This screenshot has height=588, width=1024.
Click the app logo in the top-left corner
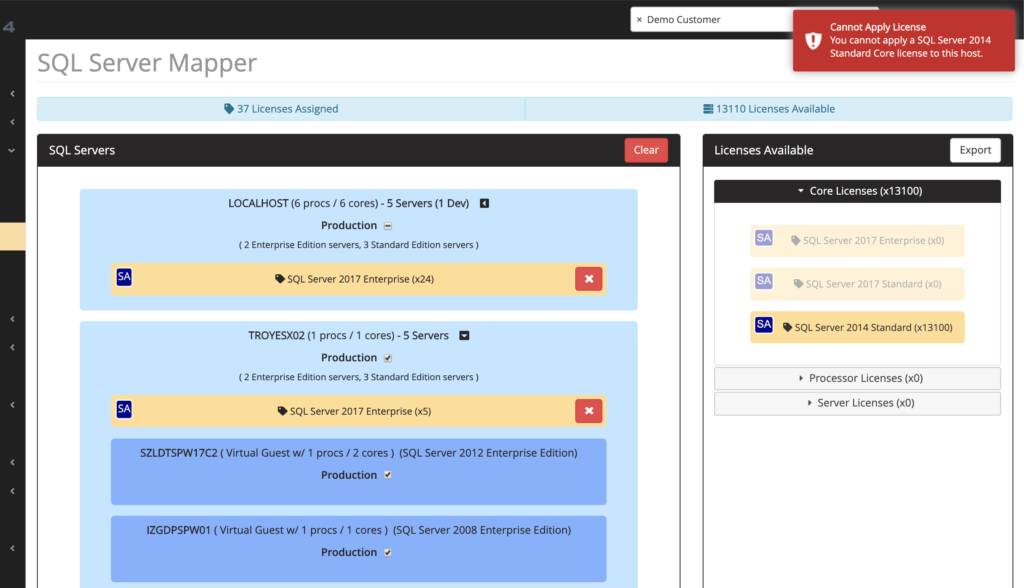(x=9, y=27)
